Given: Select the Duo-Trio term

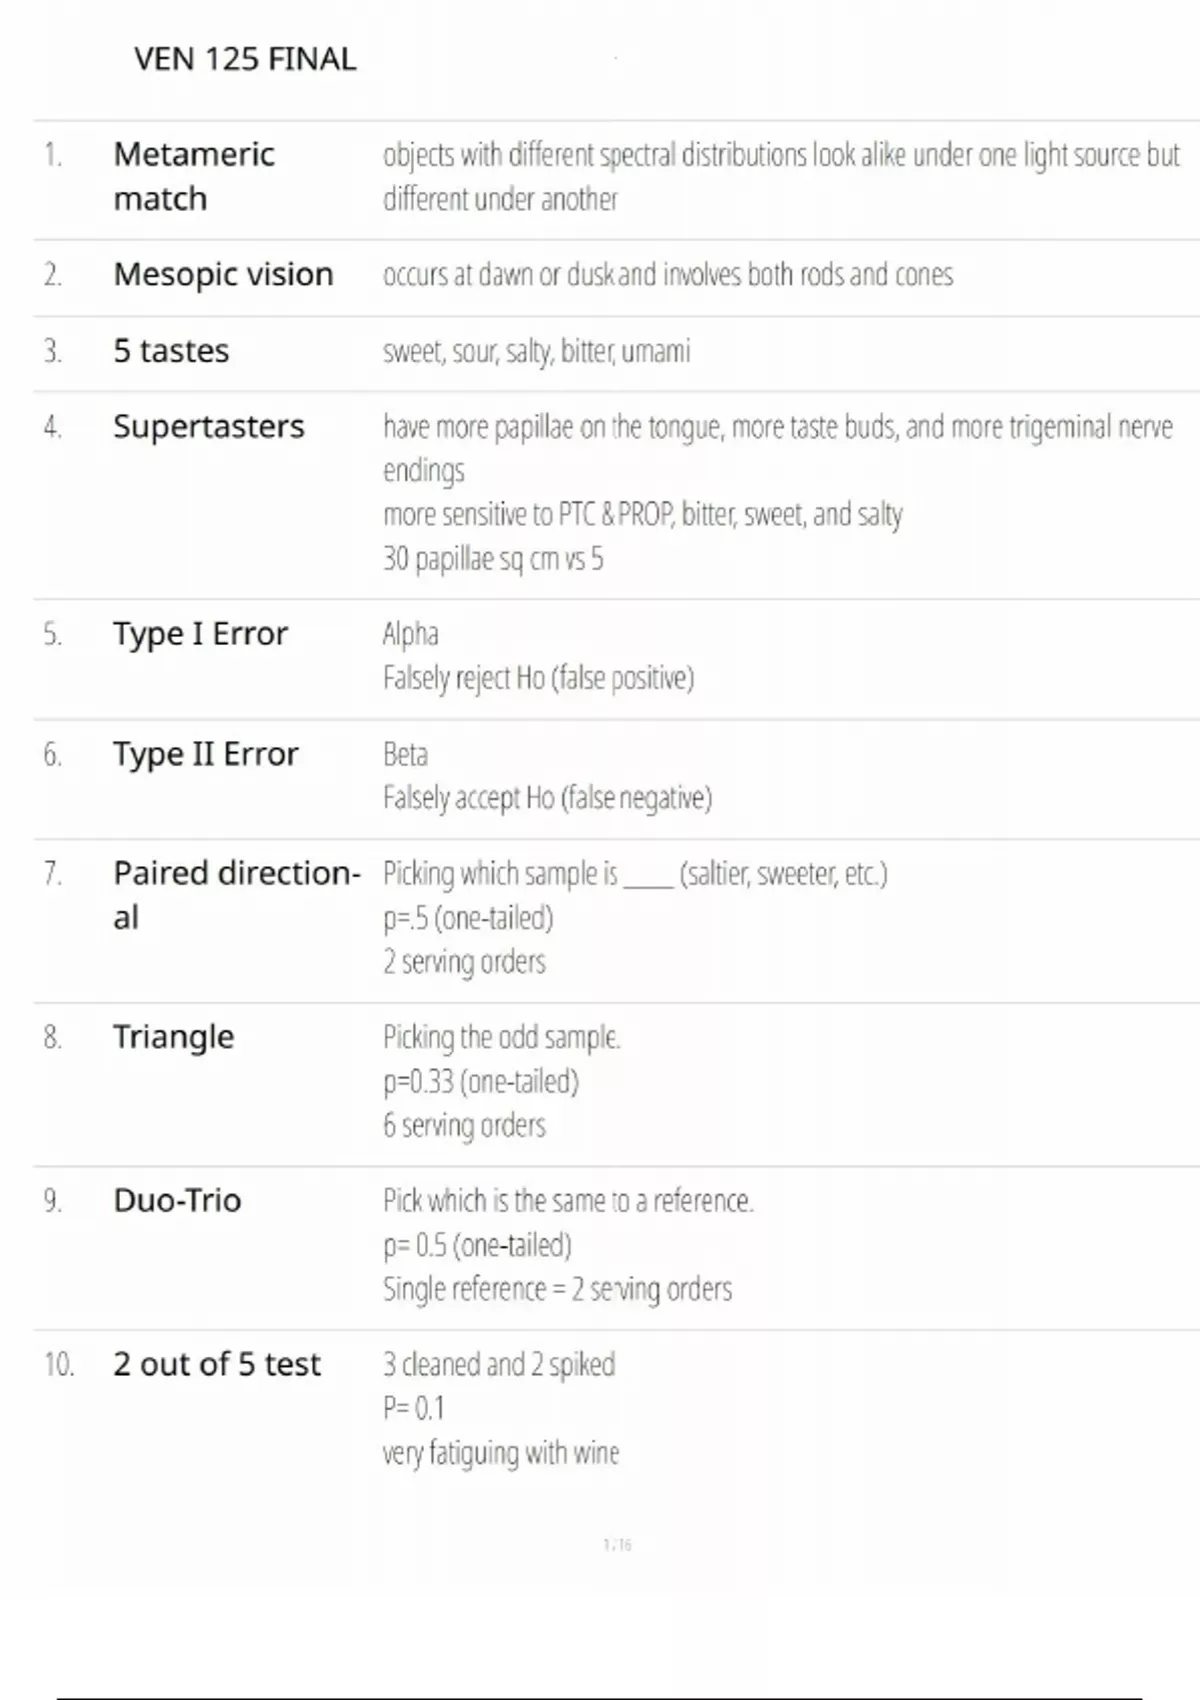Looking at the screenshot, I should (x=177, y=1200).
